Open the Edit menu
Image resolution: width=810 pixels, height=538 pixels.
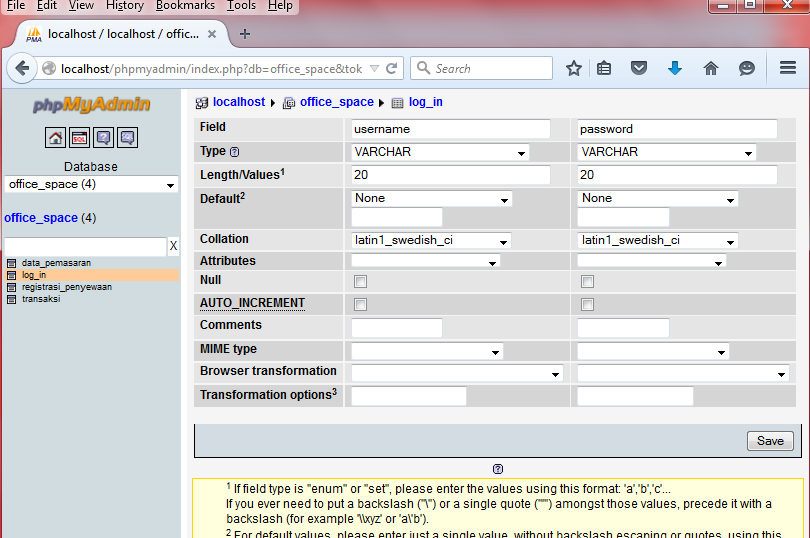point(46,6)
